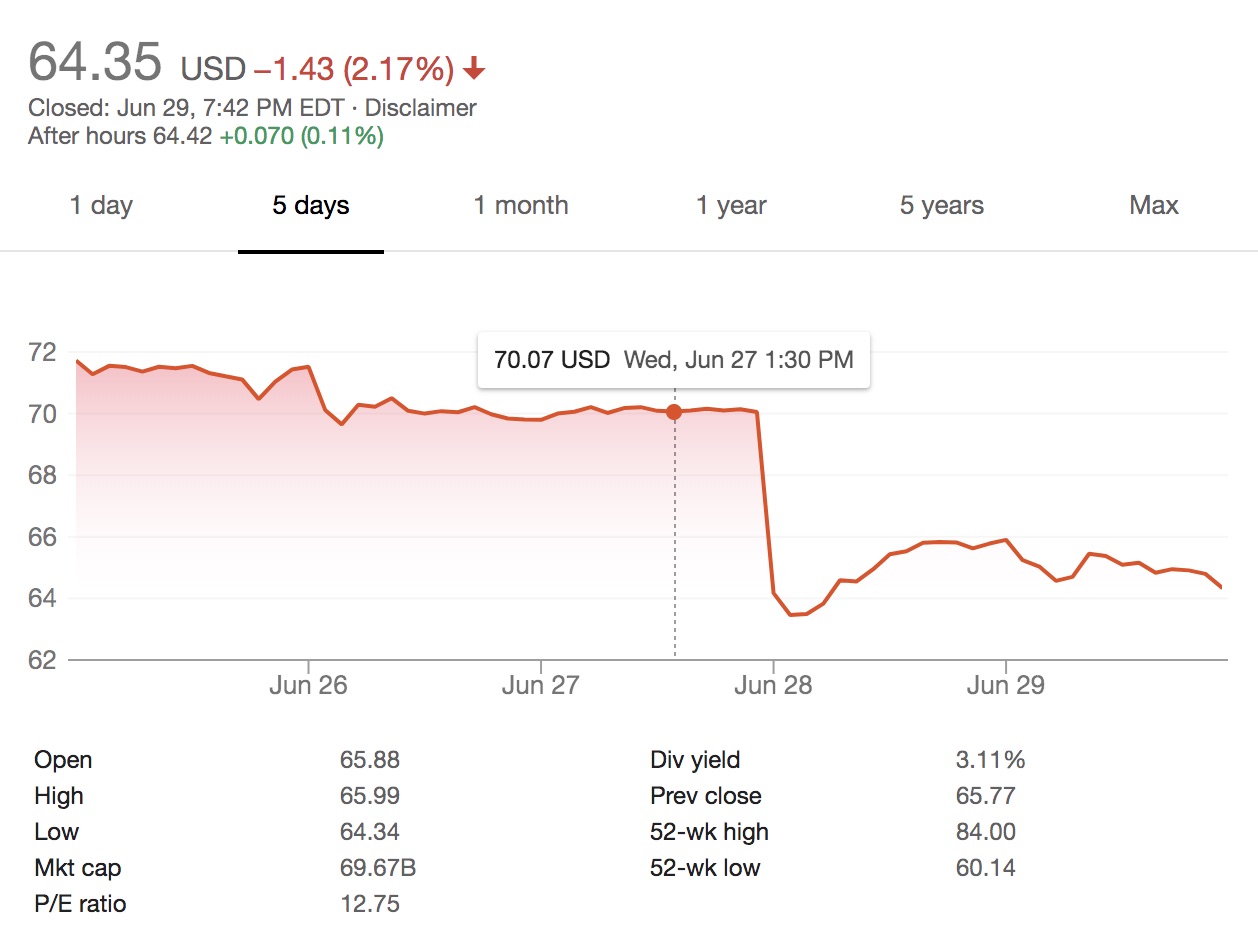Click the red down arrow icon
The height and width of the screenshot is (950, 1258).
[x=475, y=69]
